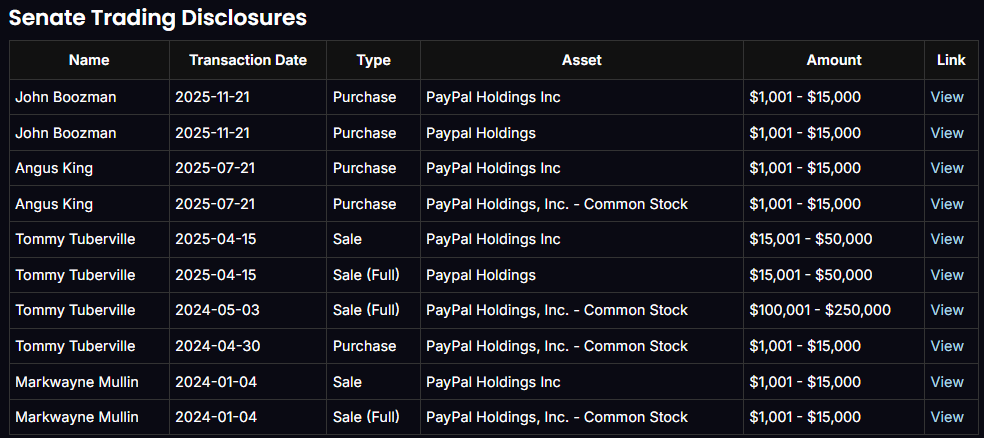The image size is (984, 438).
Task: Open View link for Boozman's PayPal Holdings Inc purchase
Action: 946,97
